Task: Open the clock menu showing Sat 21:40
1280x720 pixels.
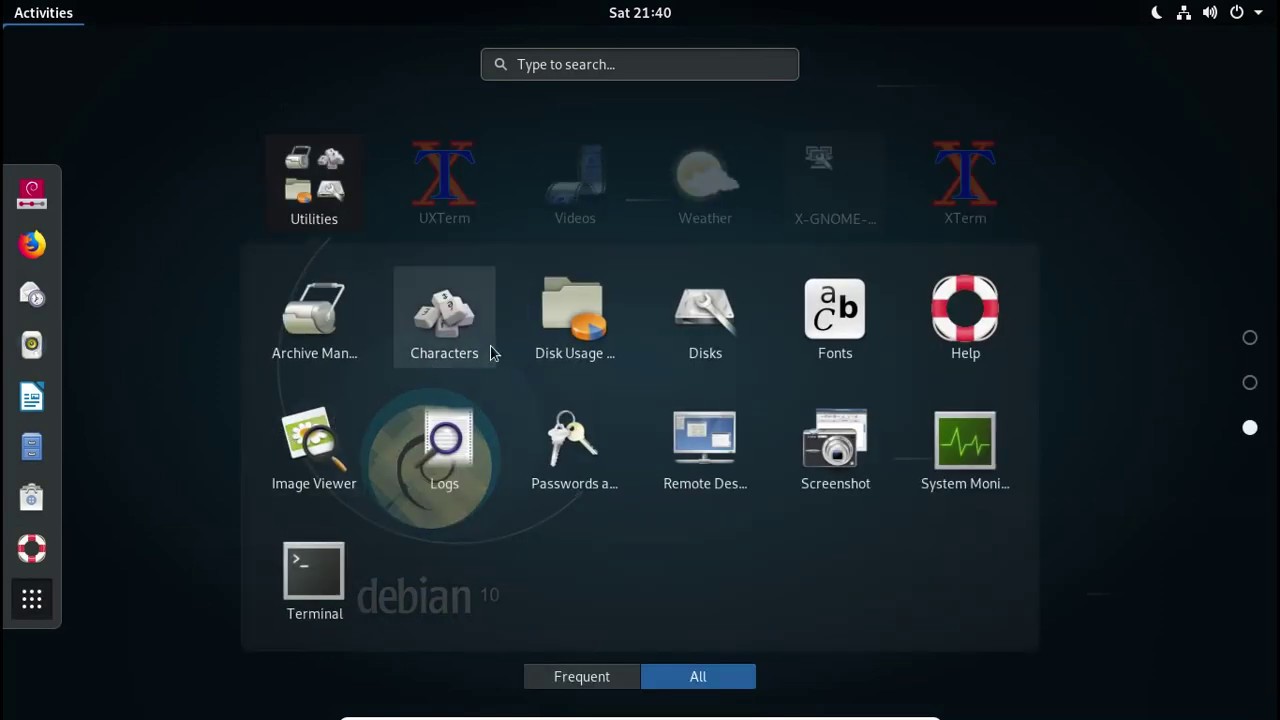Action: pyautogui.click(x=640, y=13)
